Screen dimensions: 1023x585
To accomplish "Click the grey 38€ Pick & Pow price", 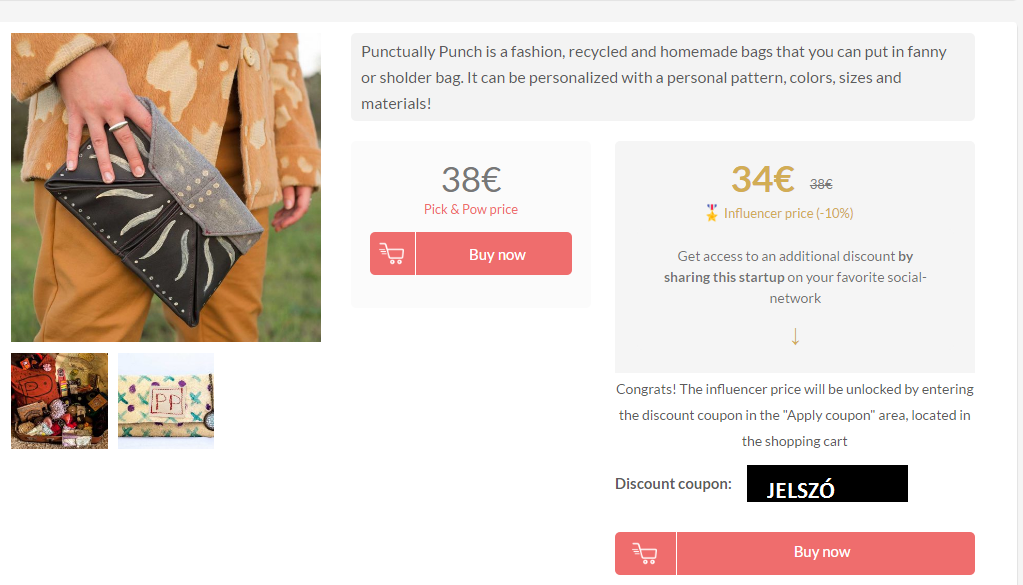I will 471,180.
